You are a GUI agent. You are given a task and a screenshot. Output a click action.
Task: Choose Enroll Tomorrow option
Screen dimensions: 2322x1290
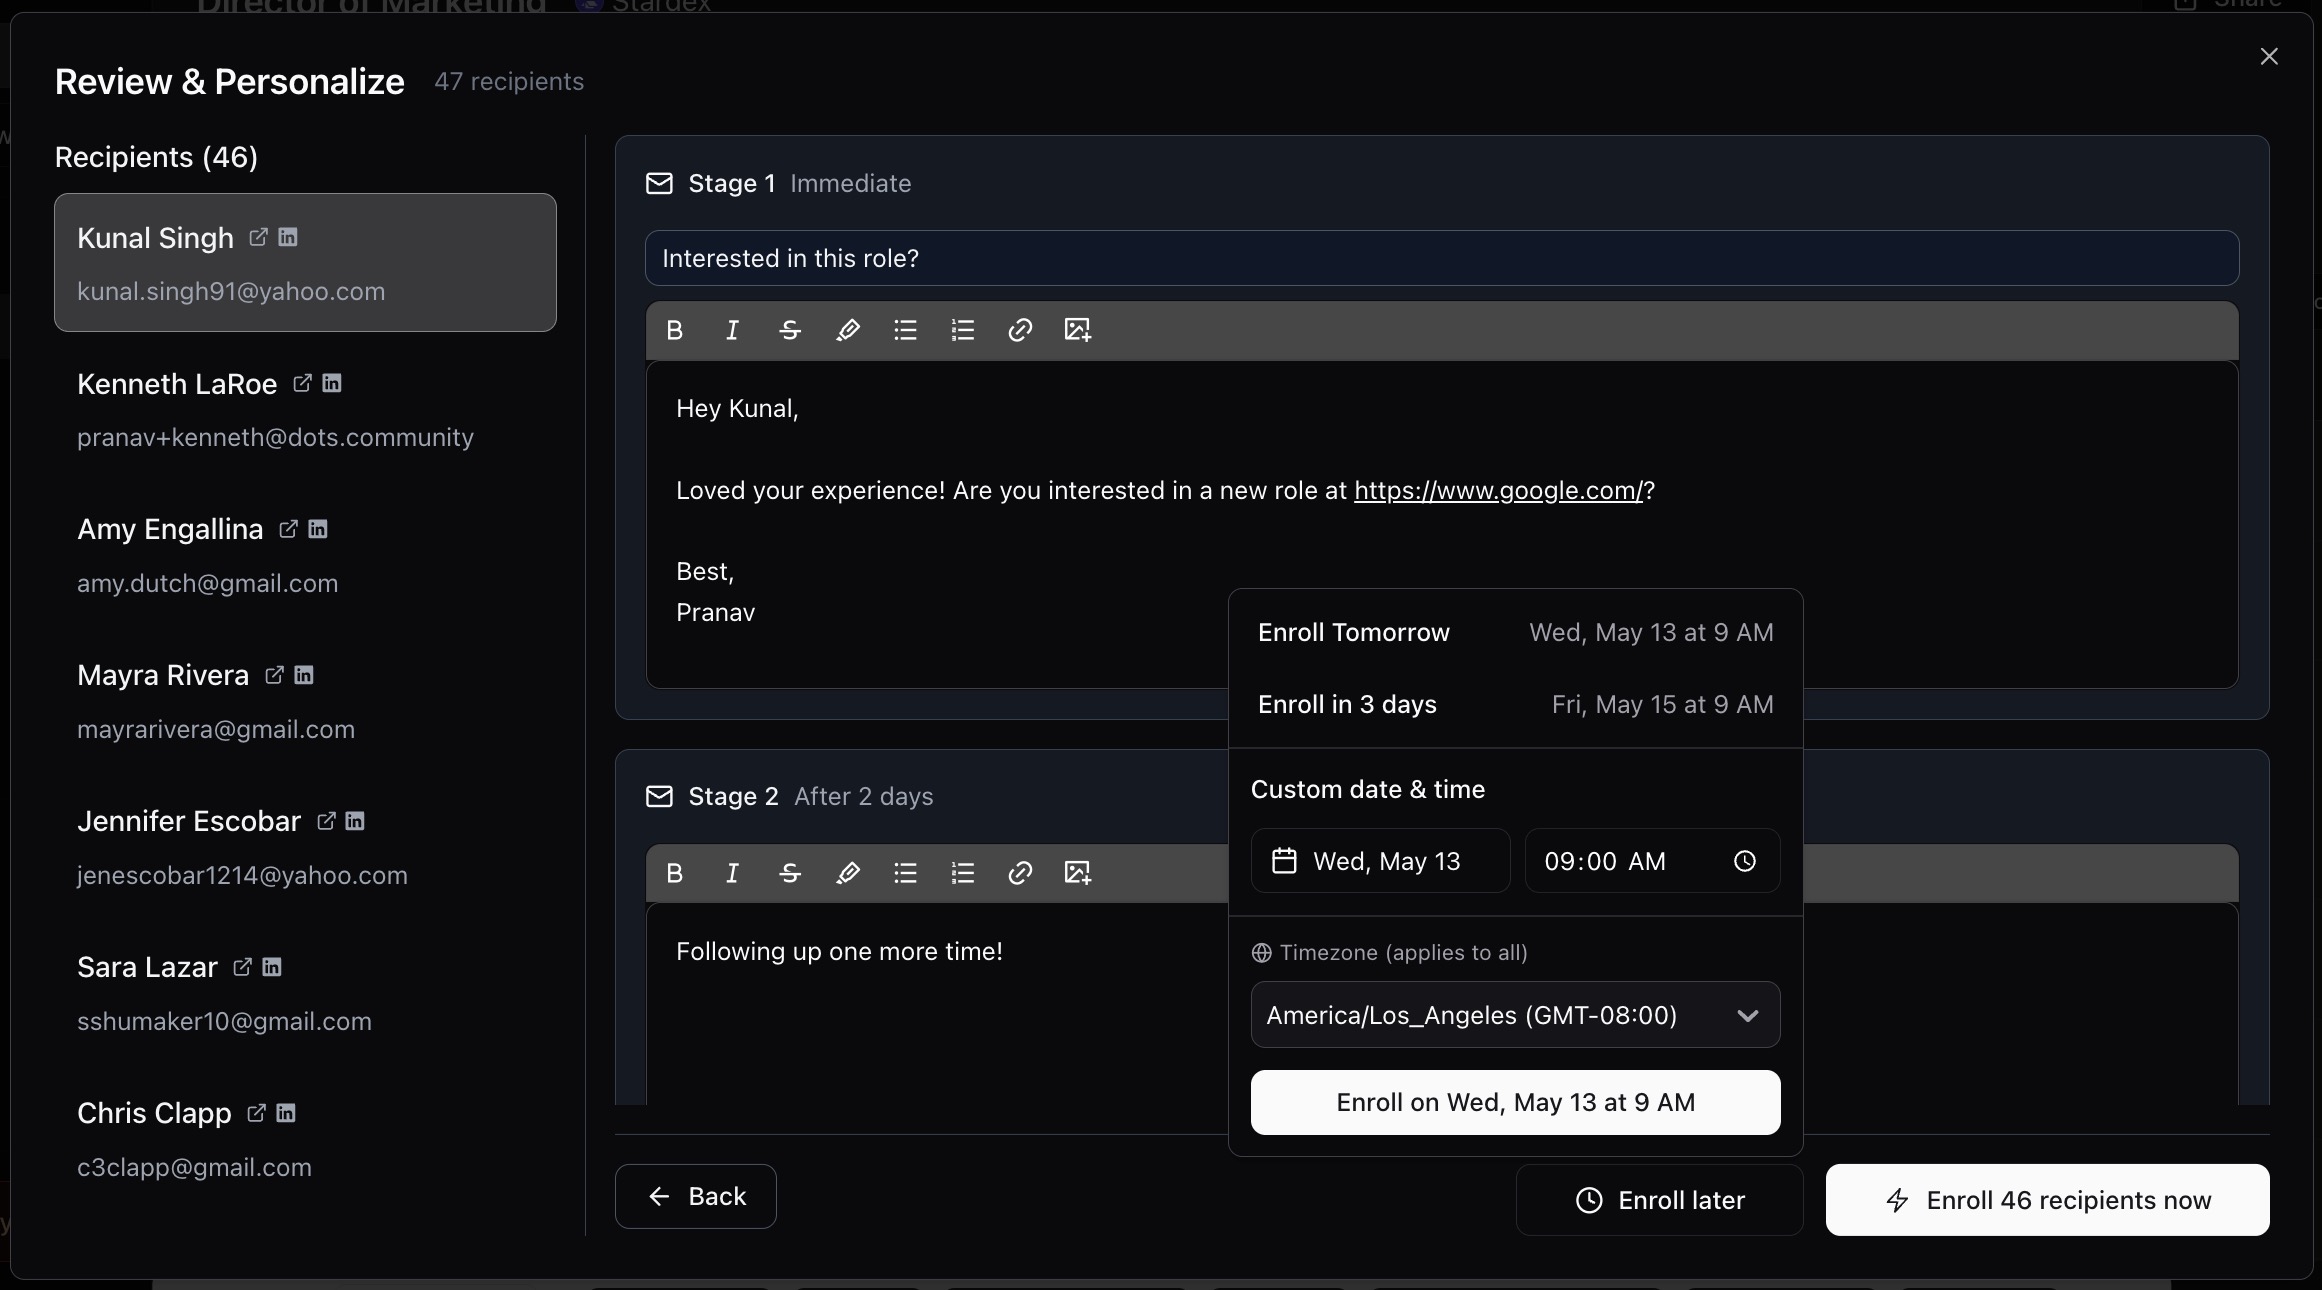pyautogui.click(x=1515, y=633)
